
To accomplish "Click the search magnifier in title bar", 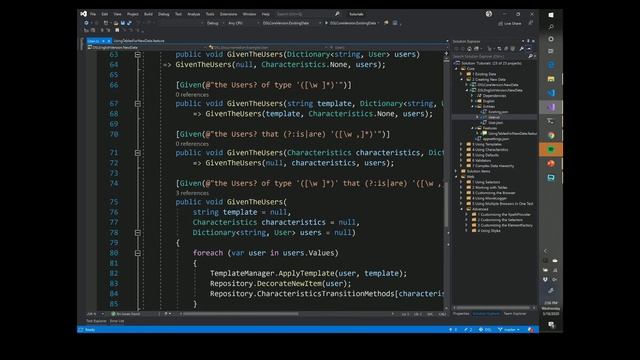I will (337, 14).
